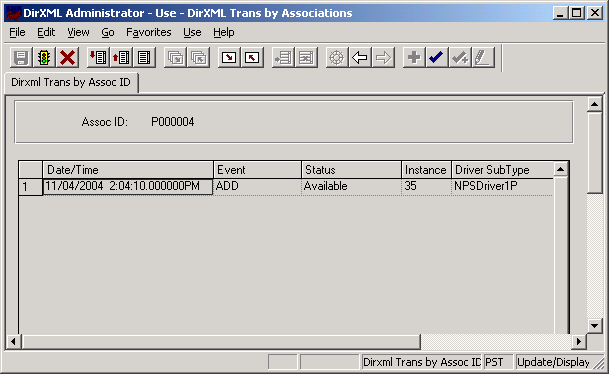Image resolution: width=609 pixels, height=374 pixels.
Task: Open the View menu
Action: coord(78,32)
